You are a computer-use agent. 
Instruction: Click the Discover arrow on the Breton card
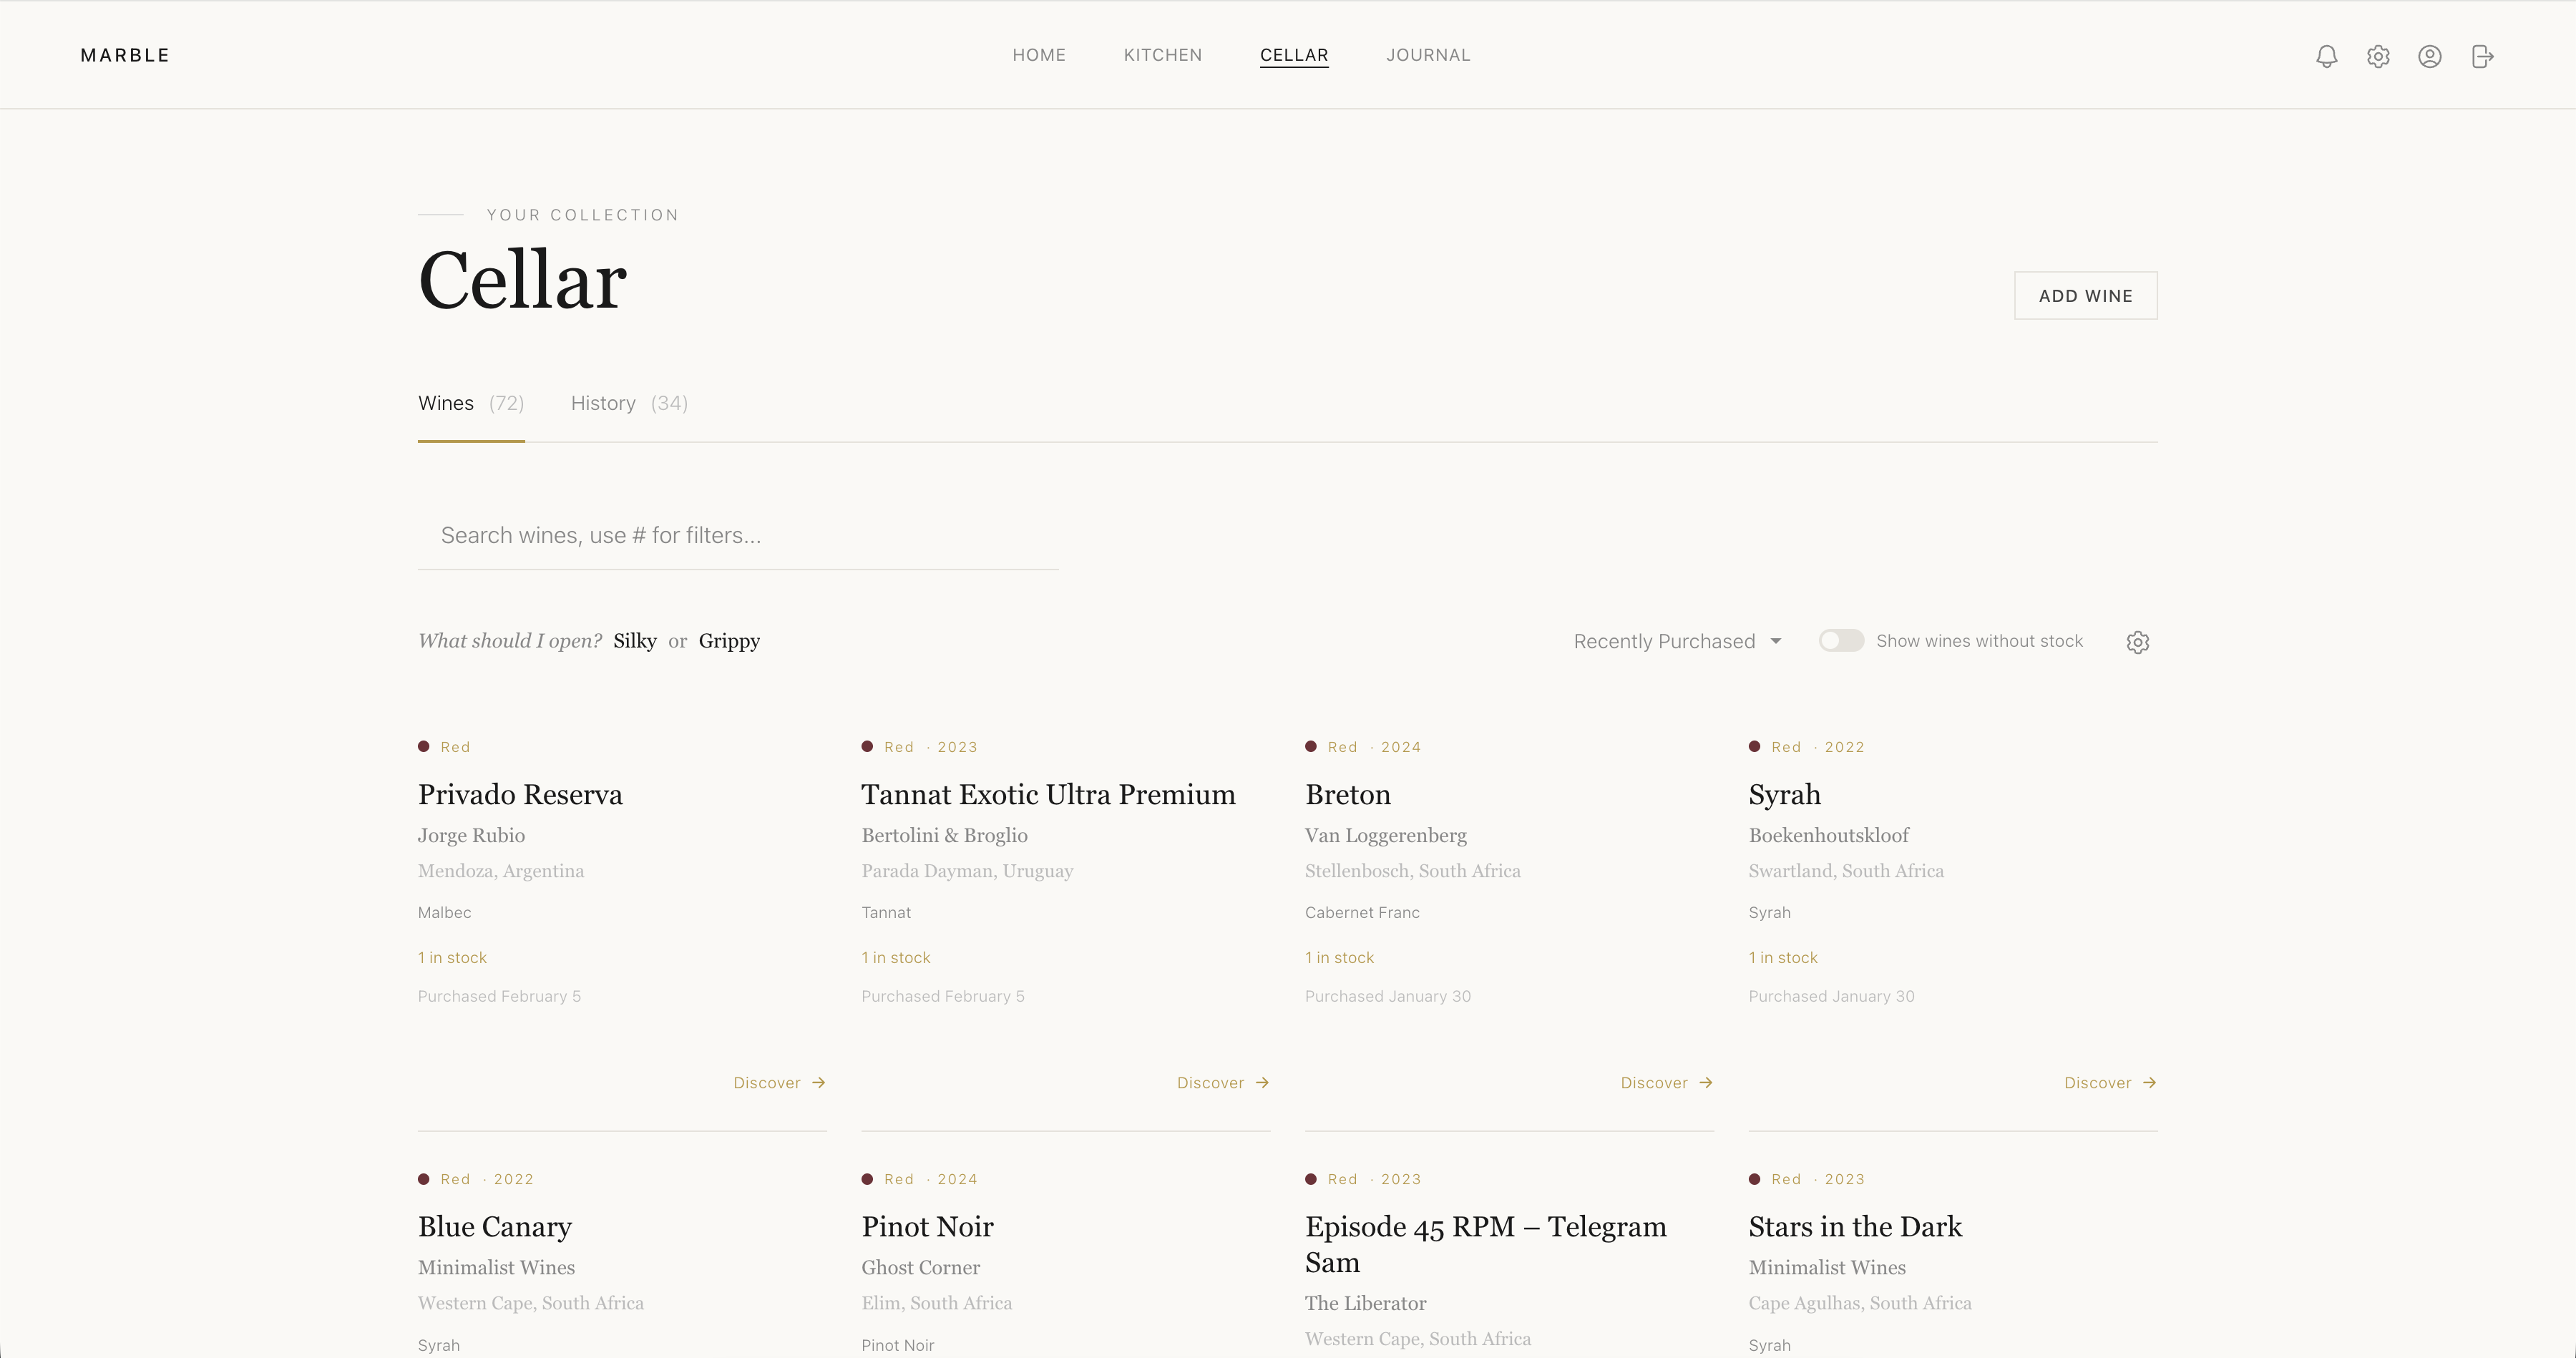pos(1666,1082)
